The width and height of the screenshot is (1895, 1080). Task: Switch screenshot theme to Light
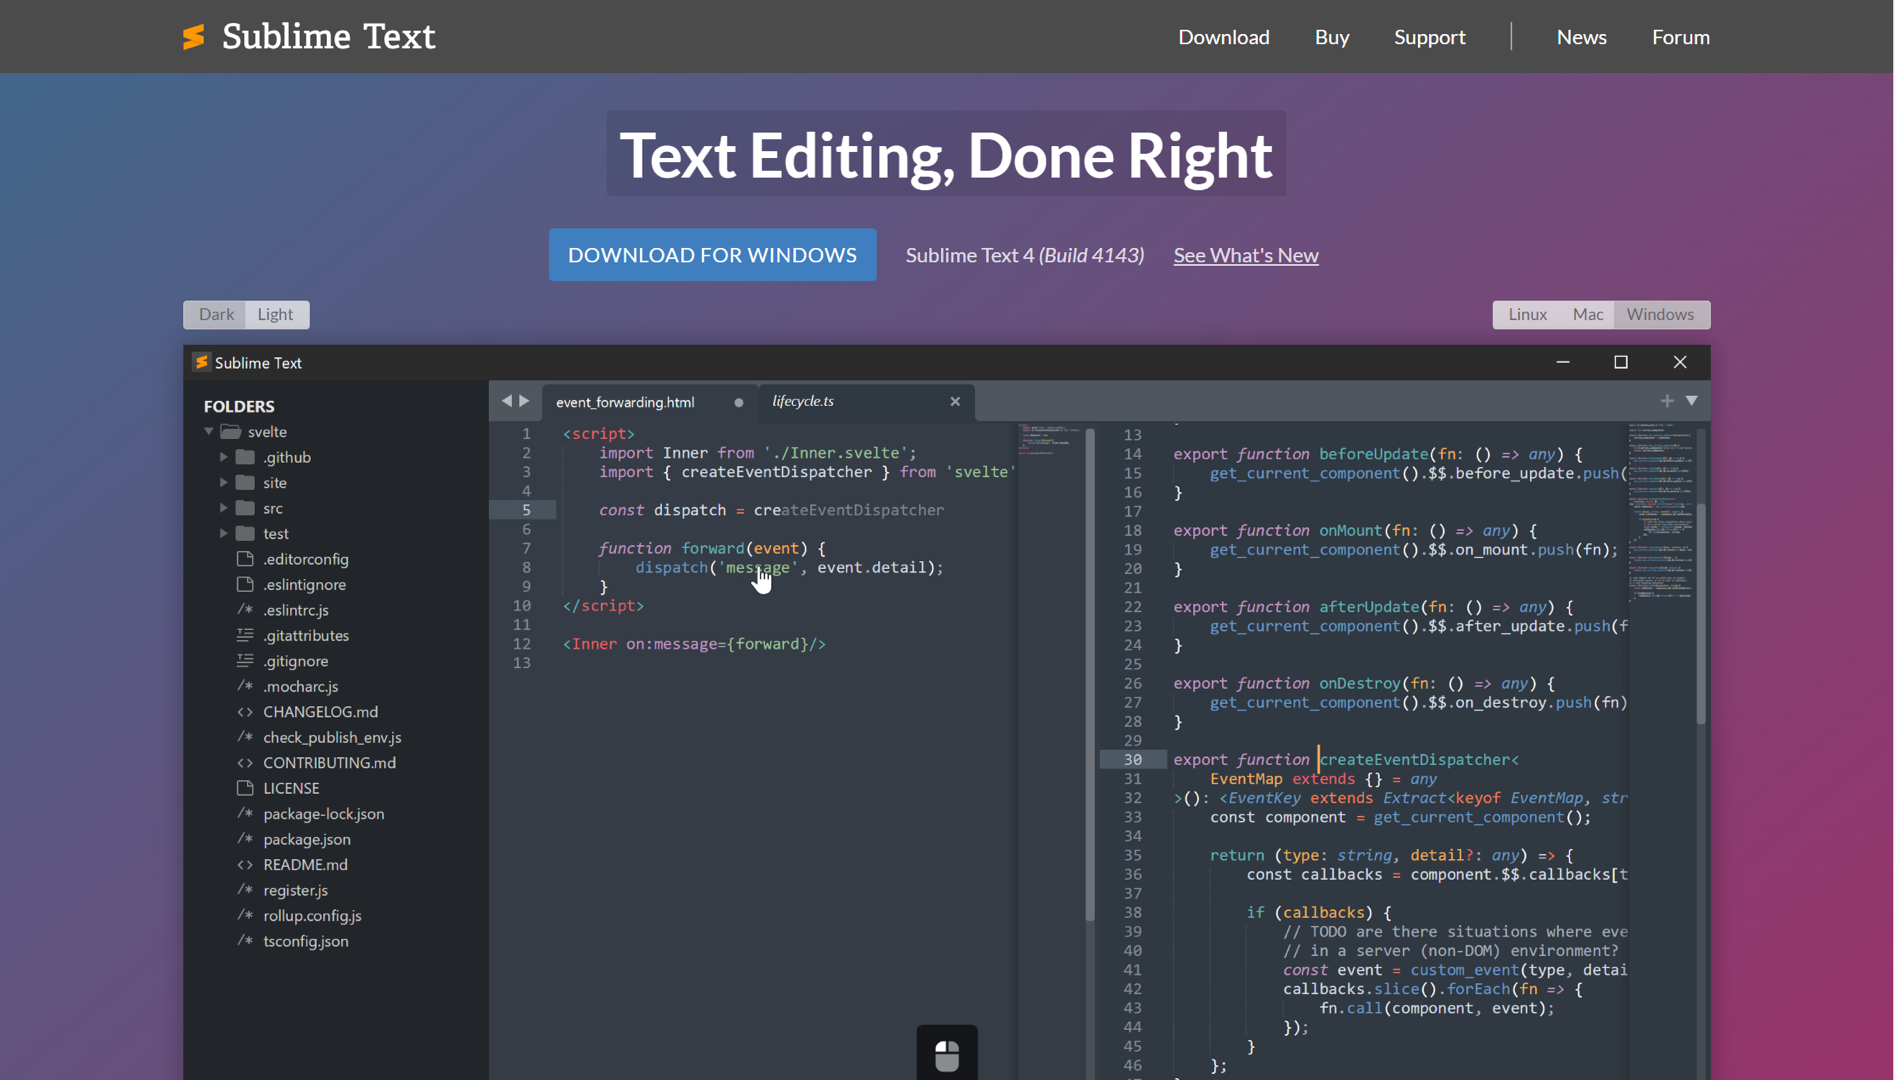tap(275, 314)
